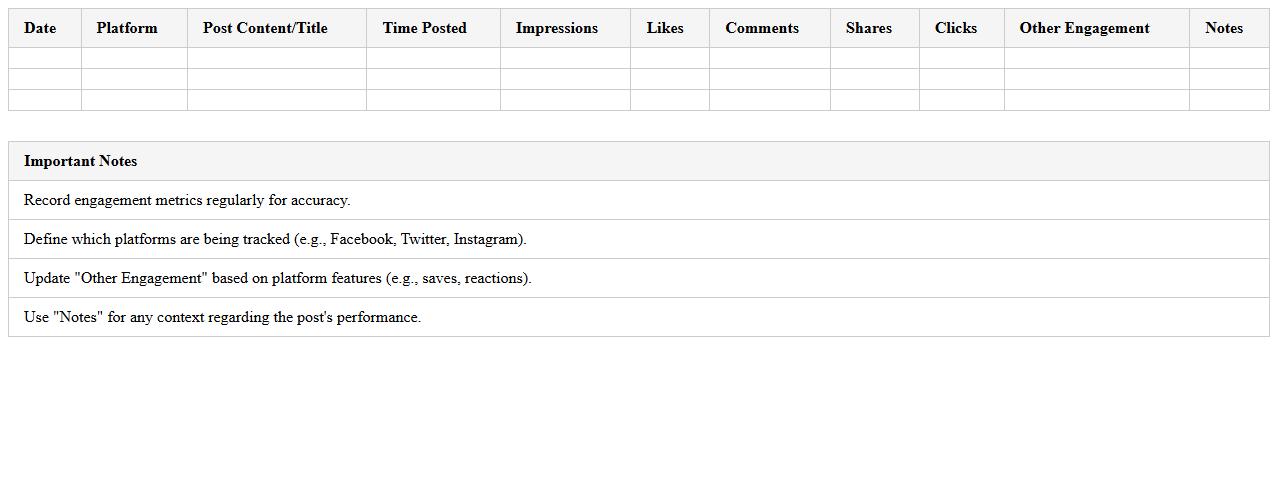This screenshot has height=501, width=1278.
Task: Click the 'Update Other Engagement' note row
Action: (277, 278)
